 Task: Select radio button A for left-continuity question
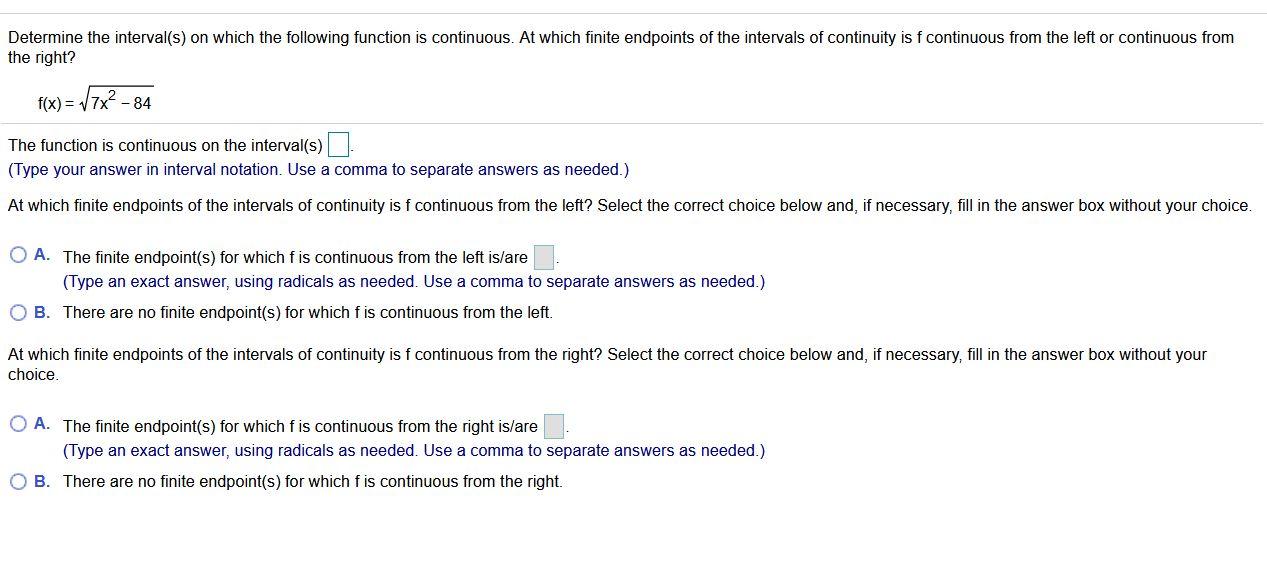[18, 254]
